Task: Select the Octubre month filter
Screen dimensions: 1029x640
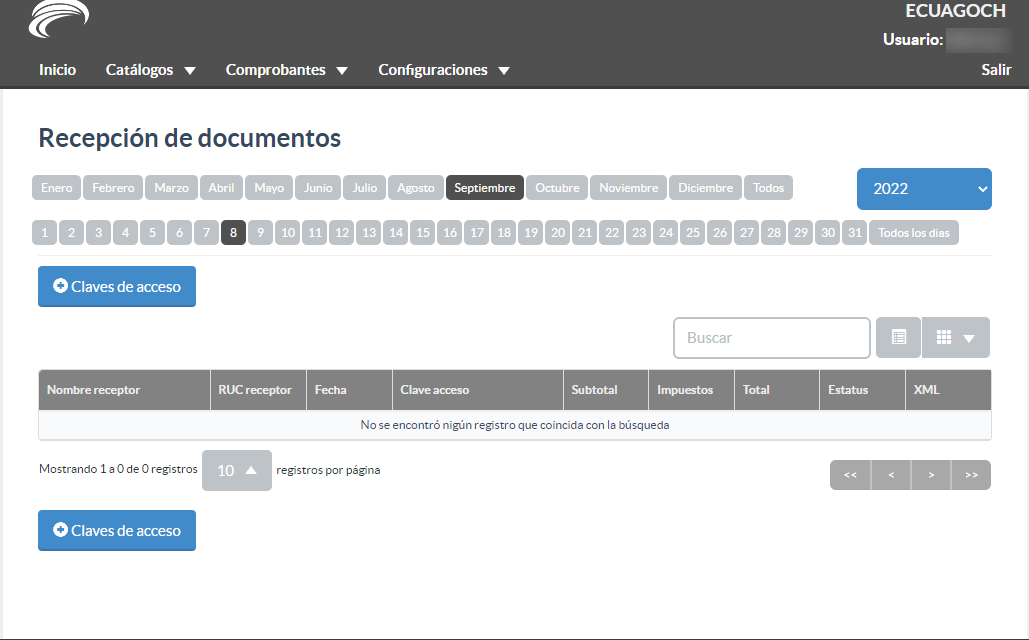Action: [557, 187]
